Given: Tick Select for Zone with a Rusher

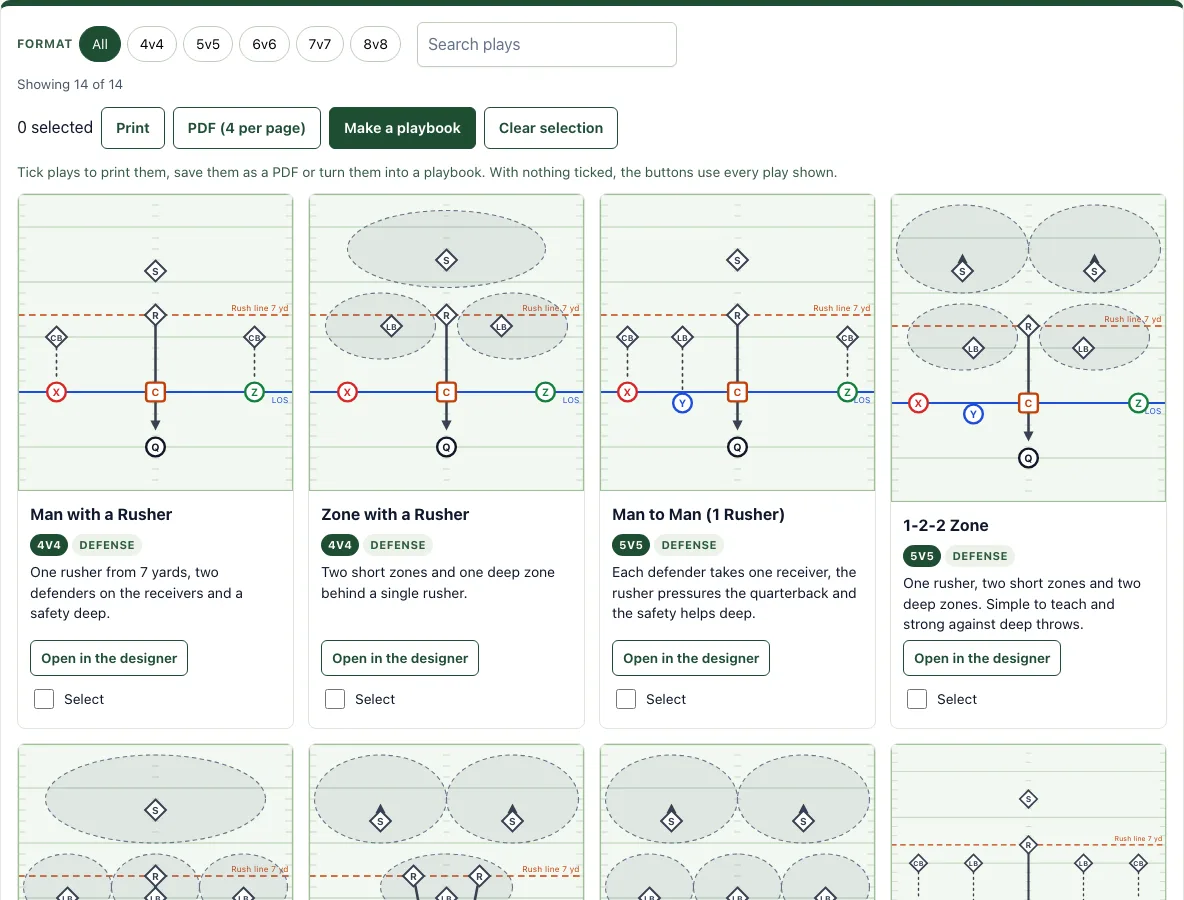Looking at the screenshot, I should tap(335, 699).
